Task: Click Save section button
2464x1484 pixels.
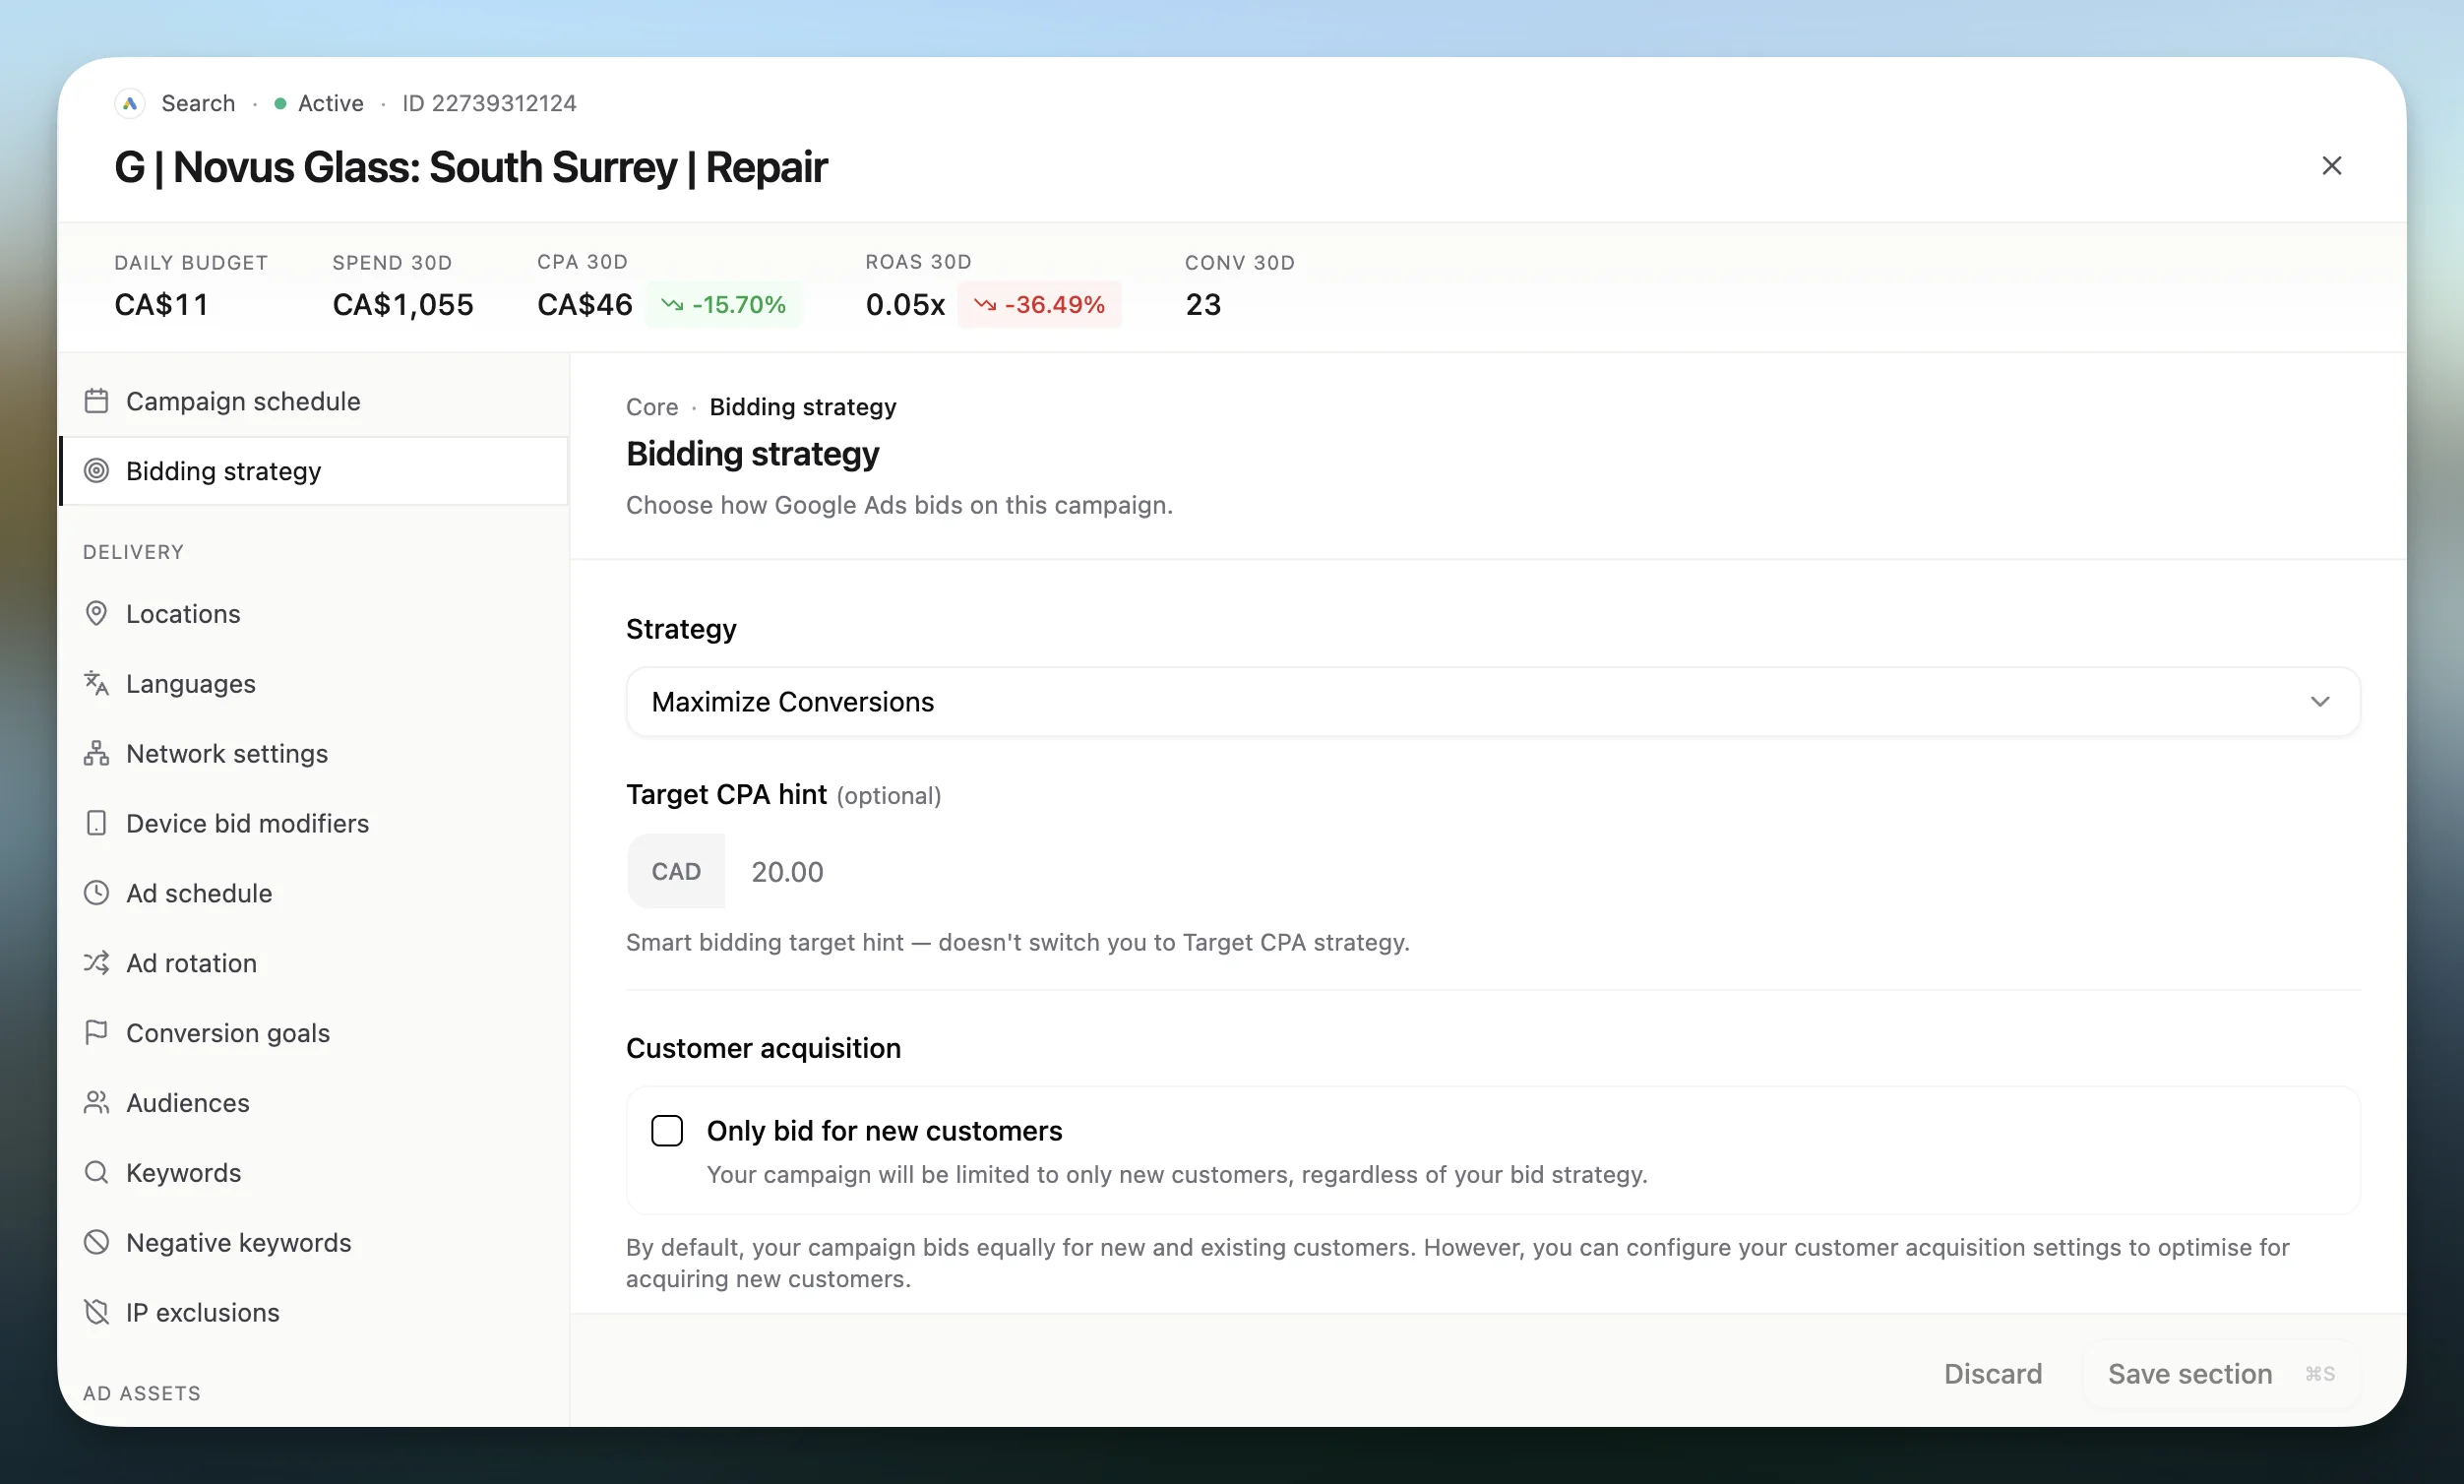Action: click(2220, 1374)
